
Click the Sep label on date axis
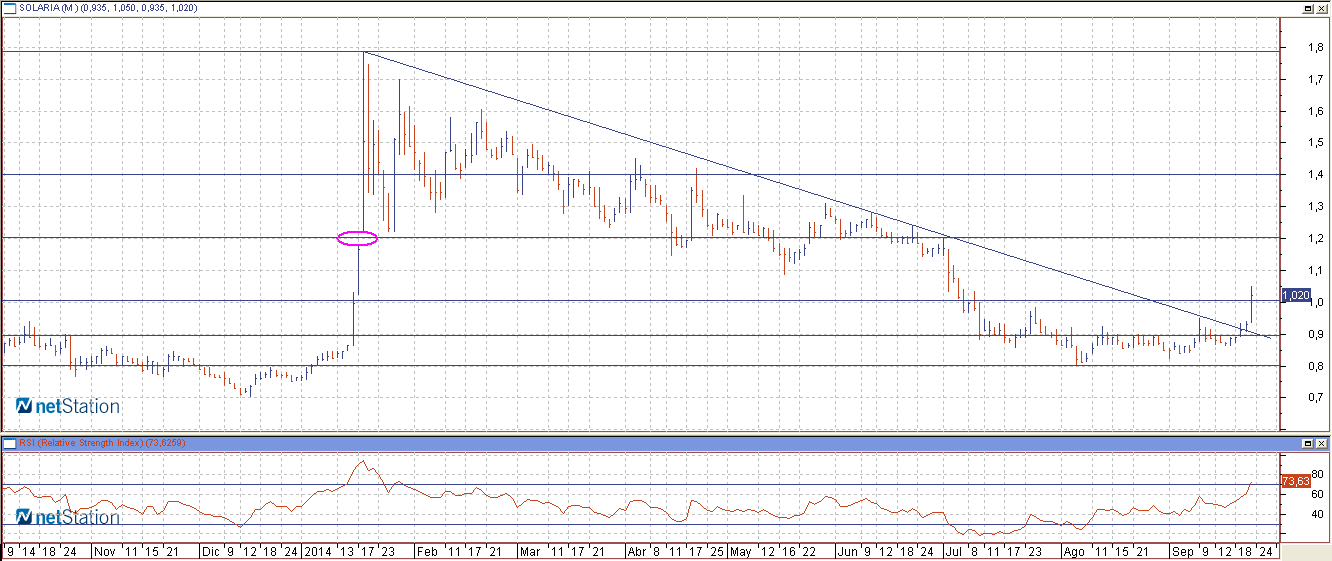[x=1182, y=551]
